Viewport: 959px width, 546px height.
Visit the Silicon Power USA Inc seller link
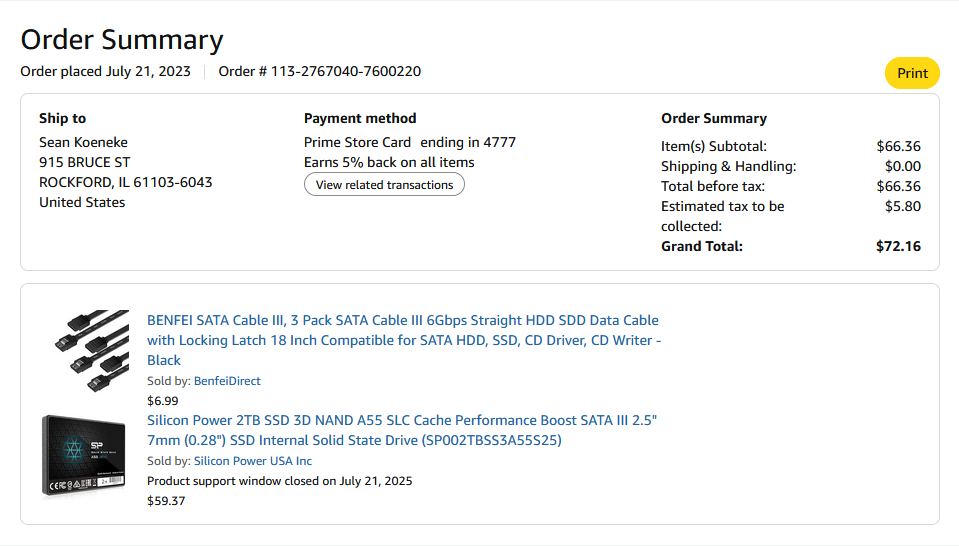click(253, 461)
